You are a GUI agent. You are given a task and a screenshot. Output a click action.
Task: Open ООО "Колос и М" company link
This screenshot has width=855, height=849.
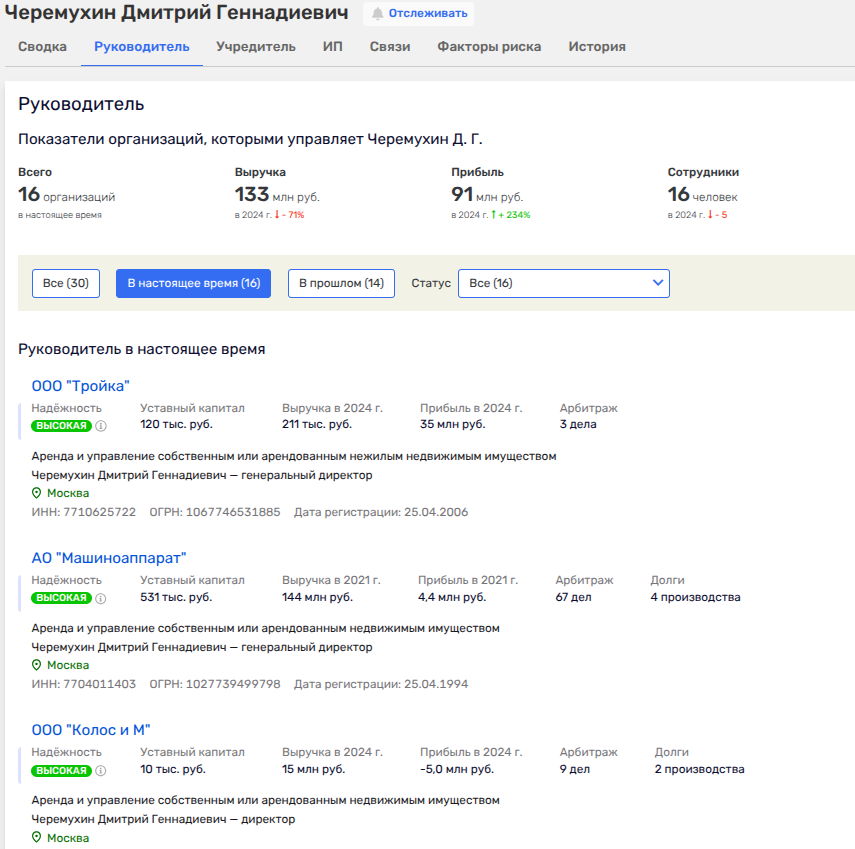[x=91, y=730]
